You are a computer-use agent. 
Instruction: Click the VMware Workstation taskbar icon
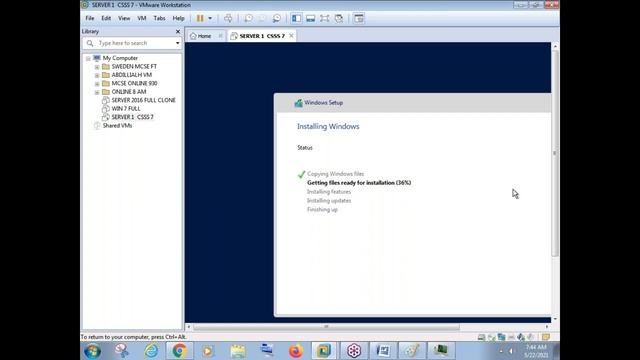click(x=324, y=351)
